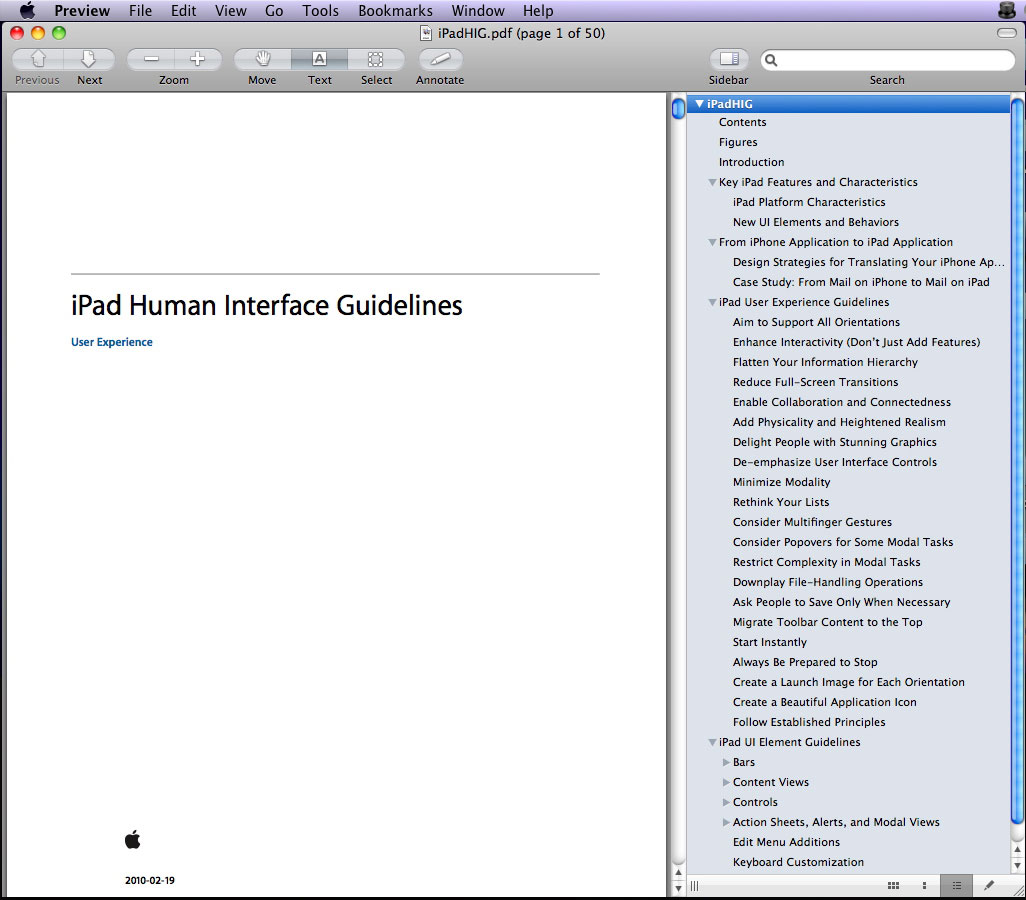Screen dimensions: 1026x900
Task: Open the Apple menu
Action: pyautogui.click(x=27, y=10)
